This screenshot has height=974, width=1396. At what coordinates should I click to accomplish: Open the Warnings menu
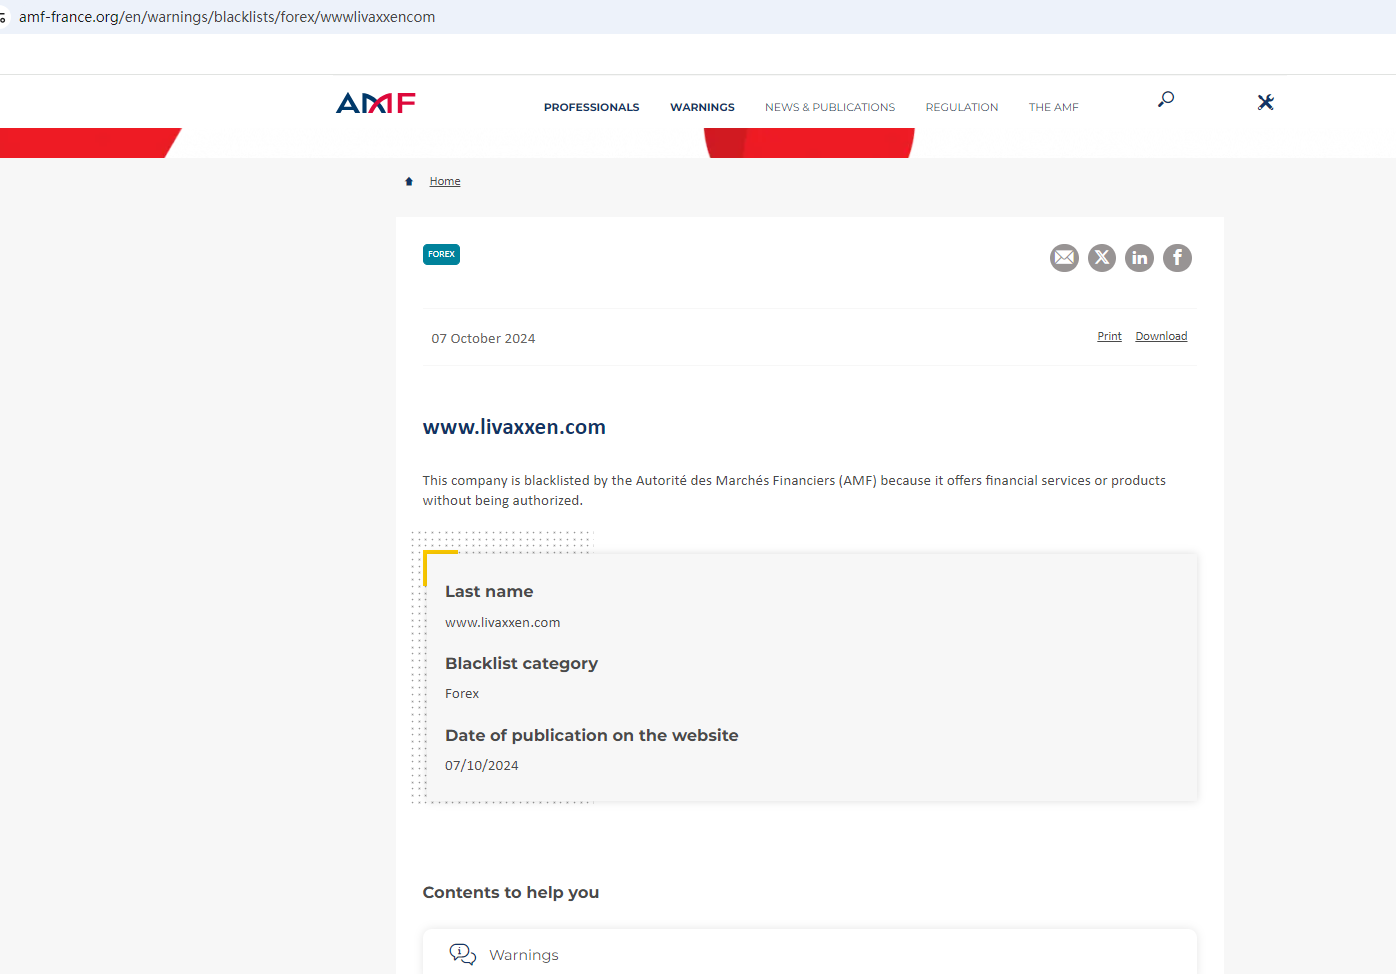point(702,107)
